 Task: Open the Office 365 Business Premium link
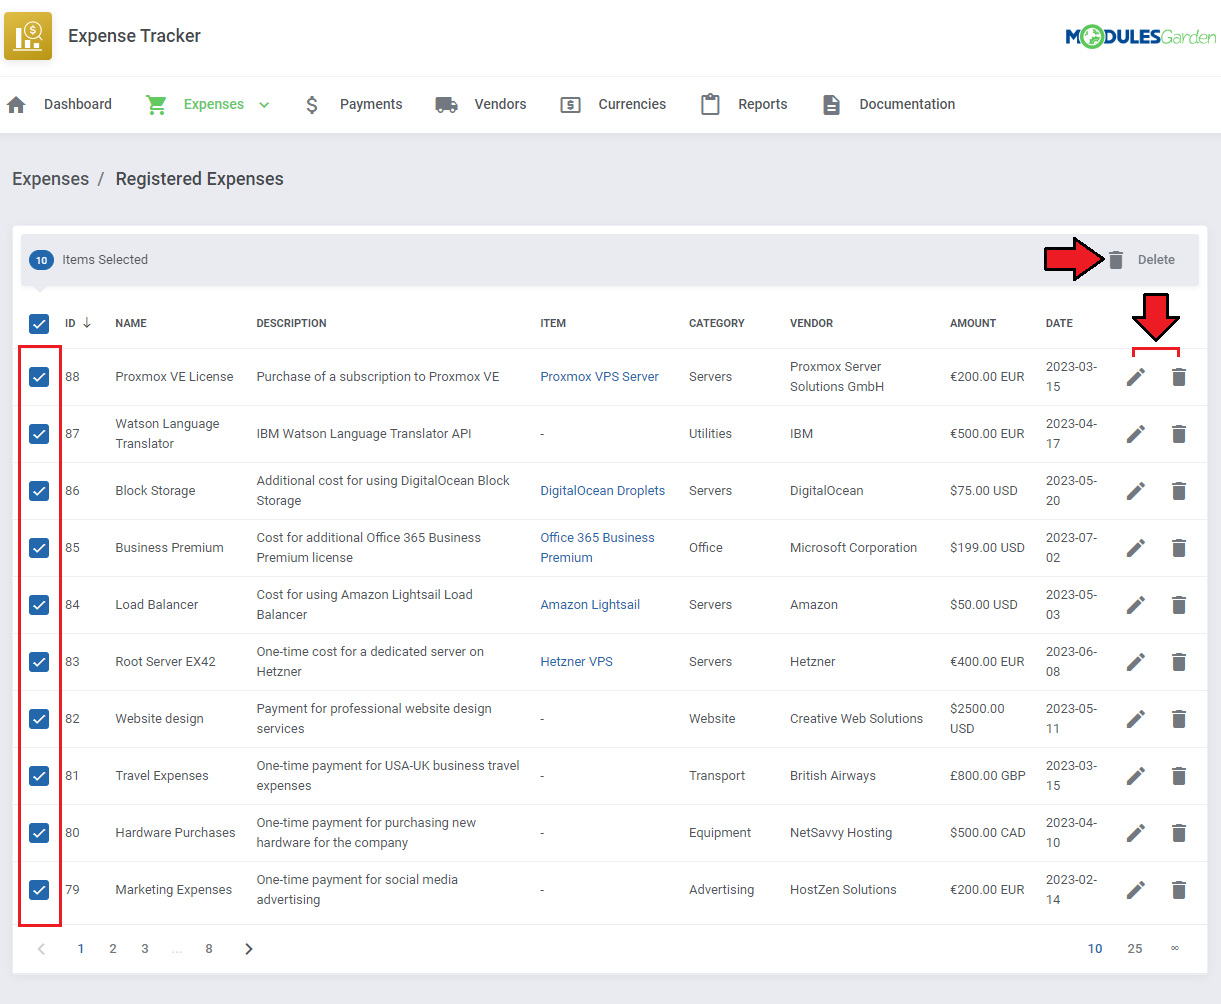pyautogui.click(x=597, y=548)
